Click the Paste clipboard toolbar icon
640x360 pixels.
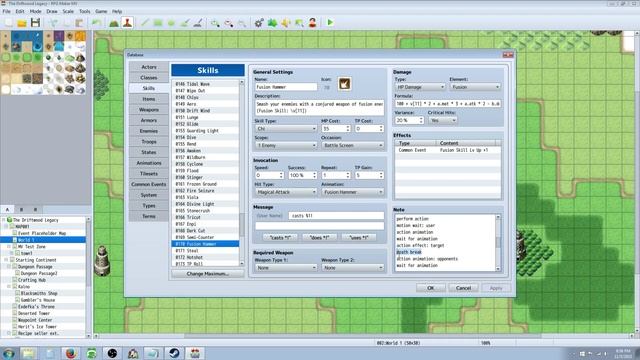point(80,23)
